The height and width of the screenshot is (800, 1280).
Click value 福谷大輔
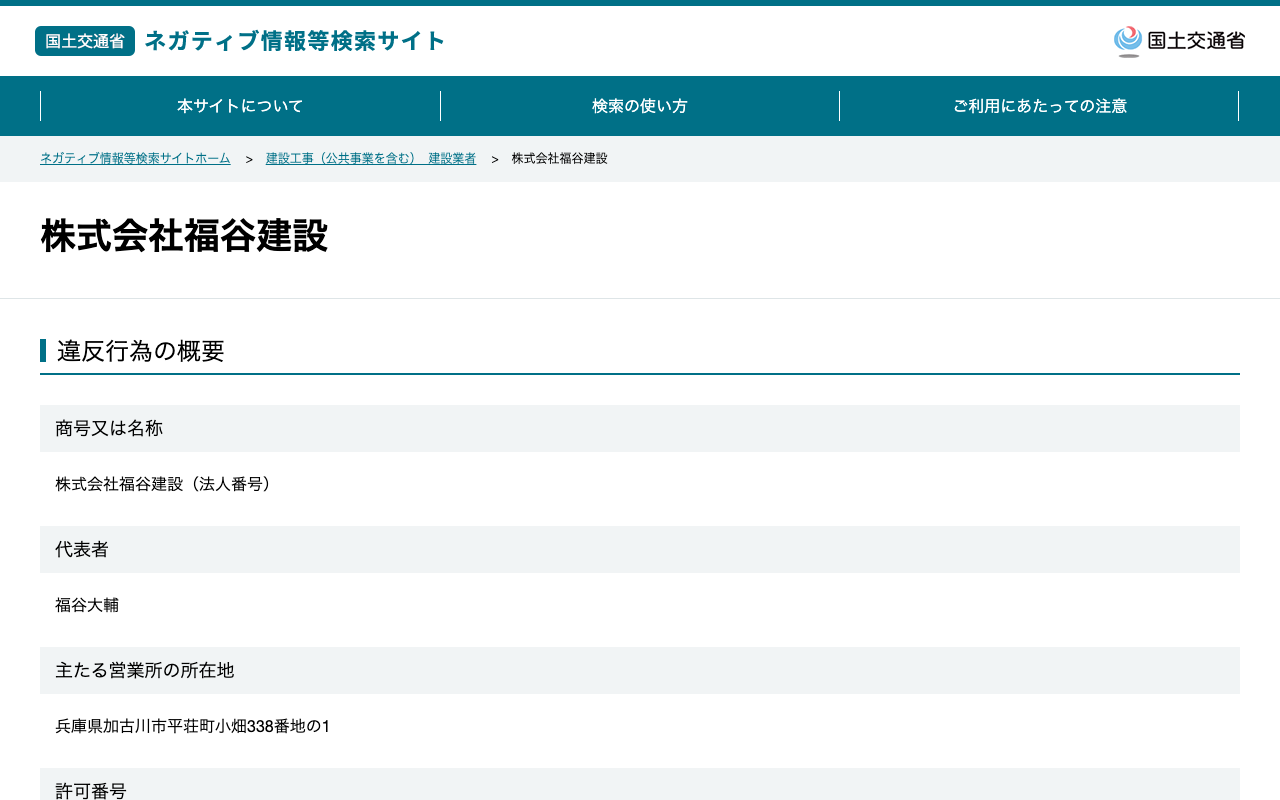pos(87,605)
